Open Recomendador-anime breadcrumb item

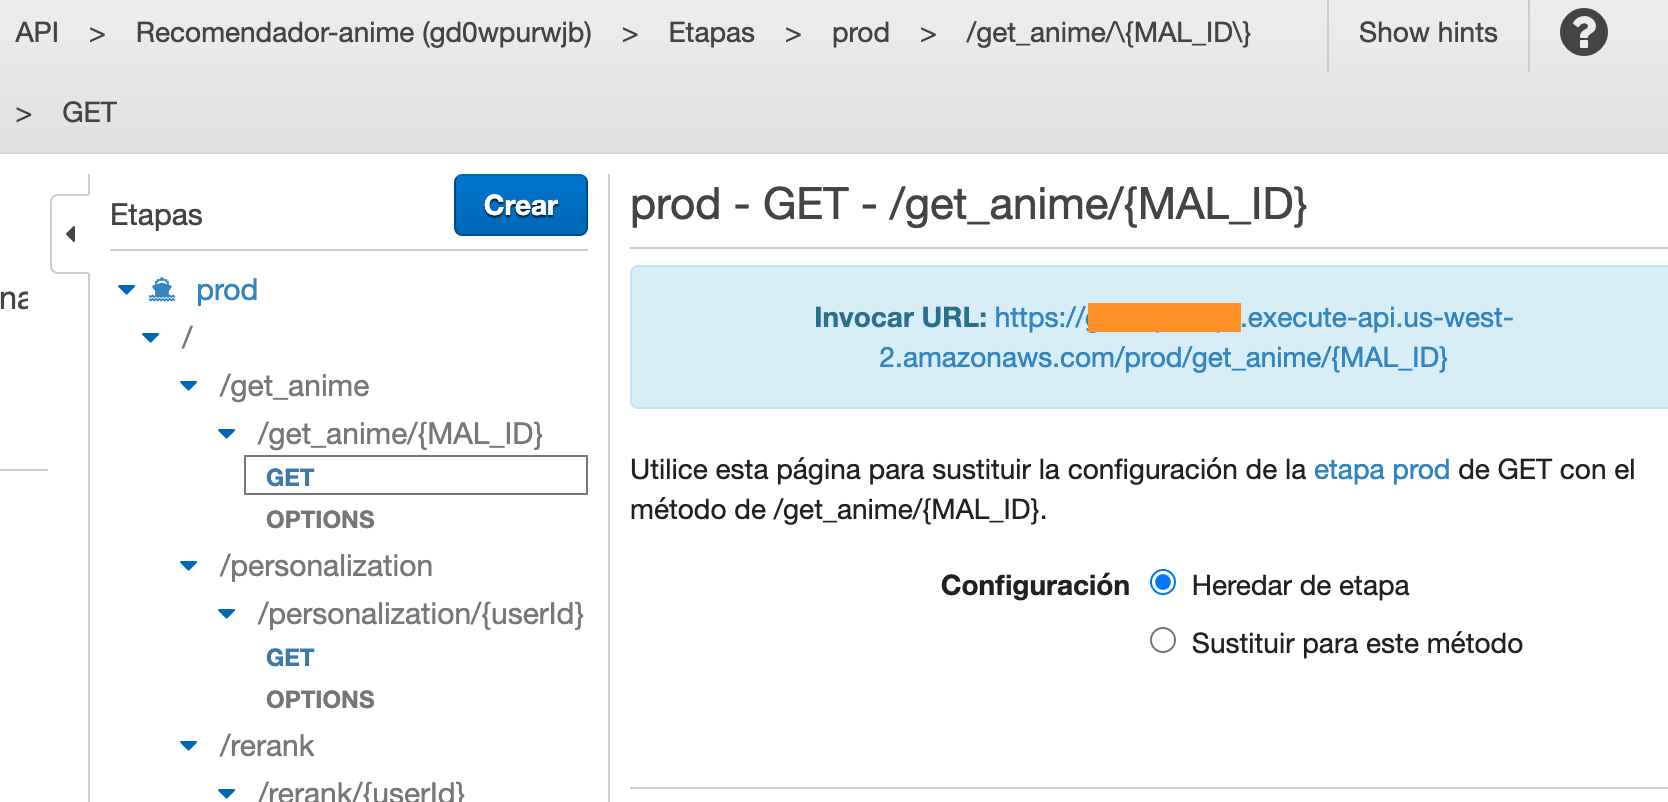[x=363, y=33]
